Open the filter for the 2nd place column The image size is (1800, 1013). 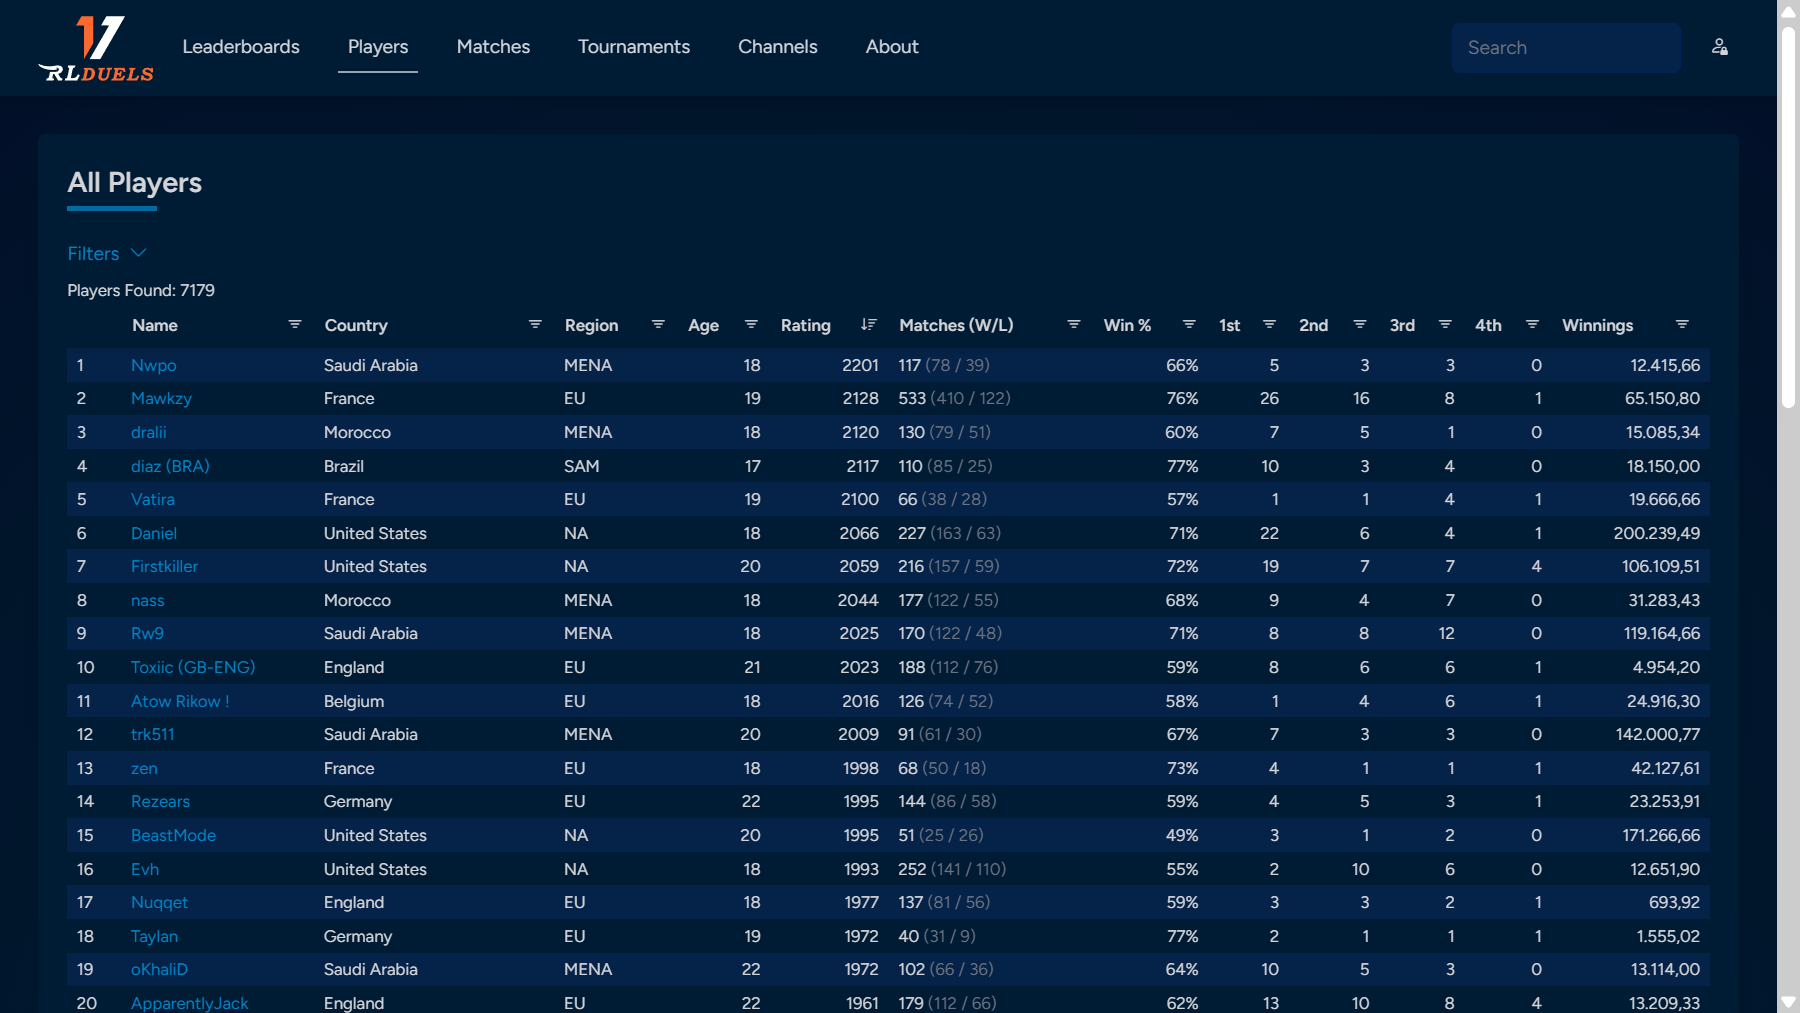(1360, 324)
